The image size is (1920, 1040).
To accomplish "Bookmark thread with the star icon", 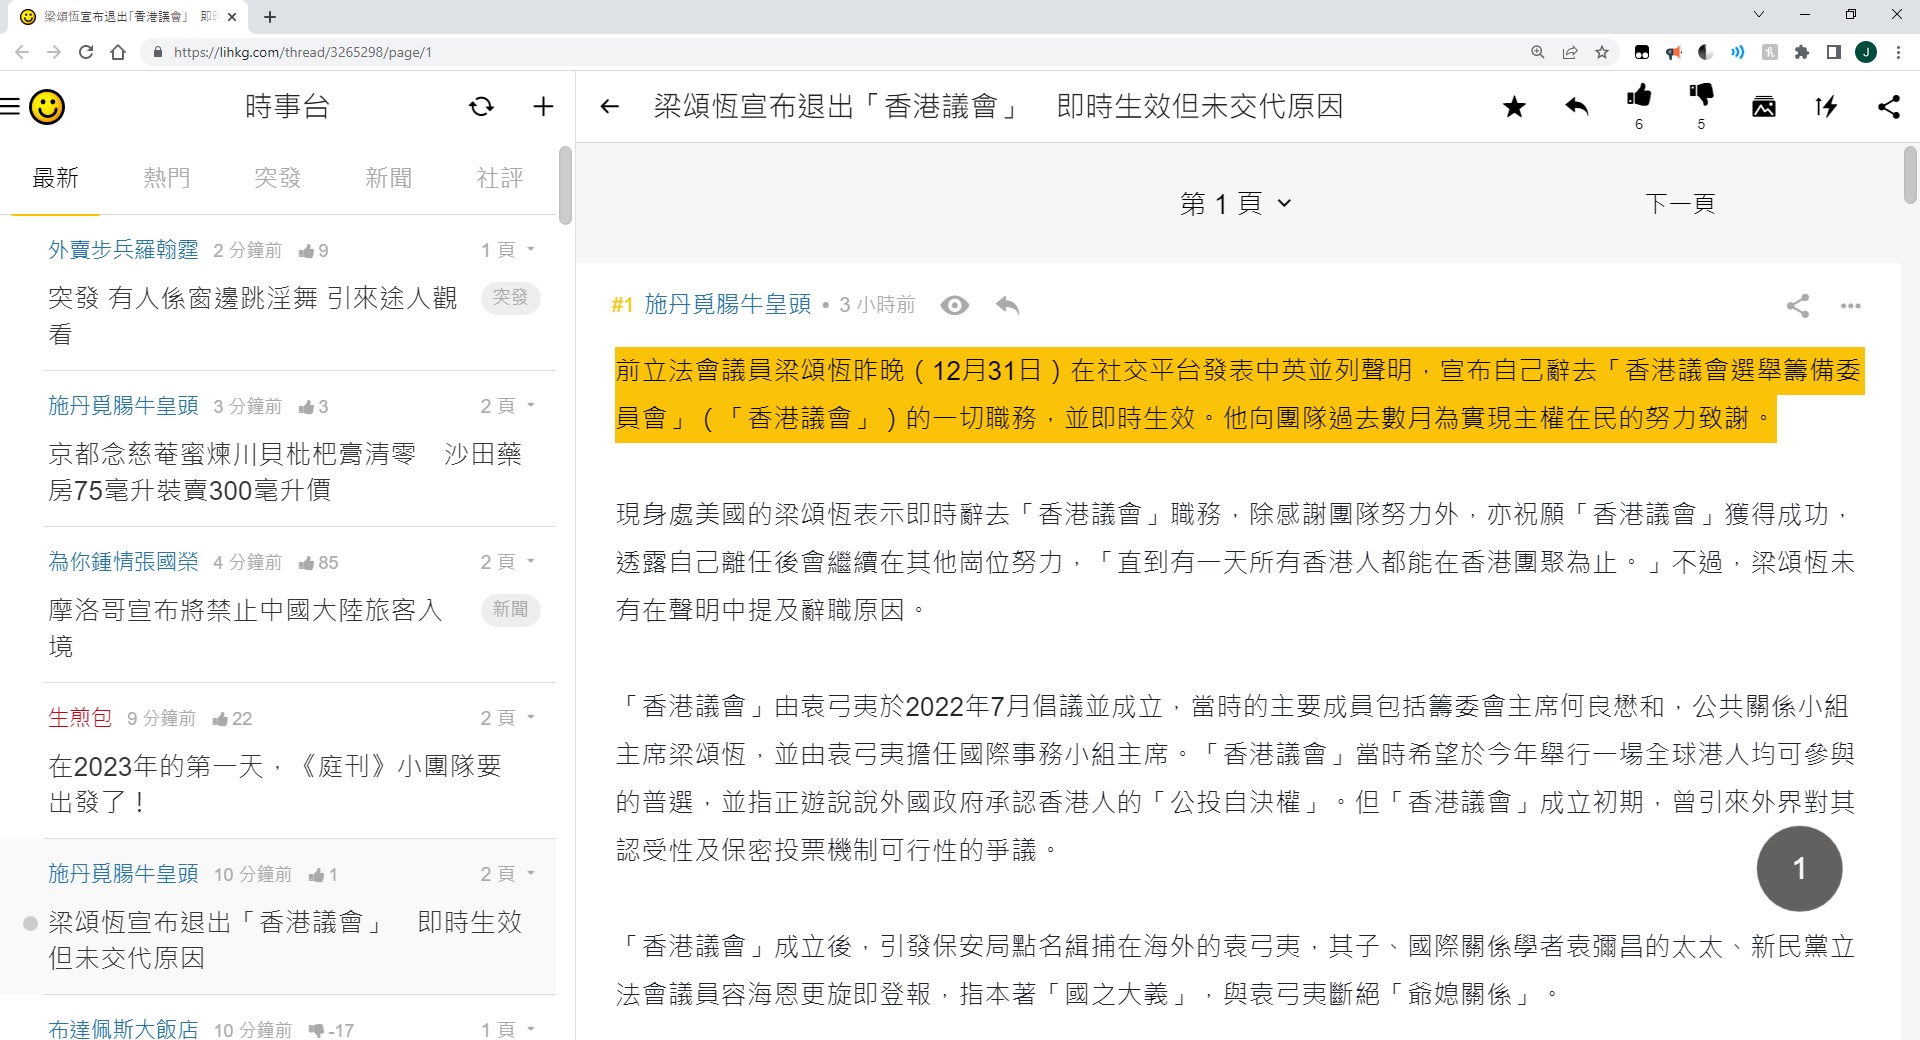I will (x=1514, y=107).
